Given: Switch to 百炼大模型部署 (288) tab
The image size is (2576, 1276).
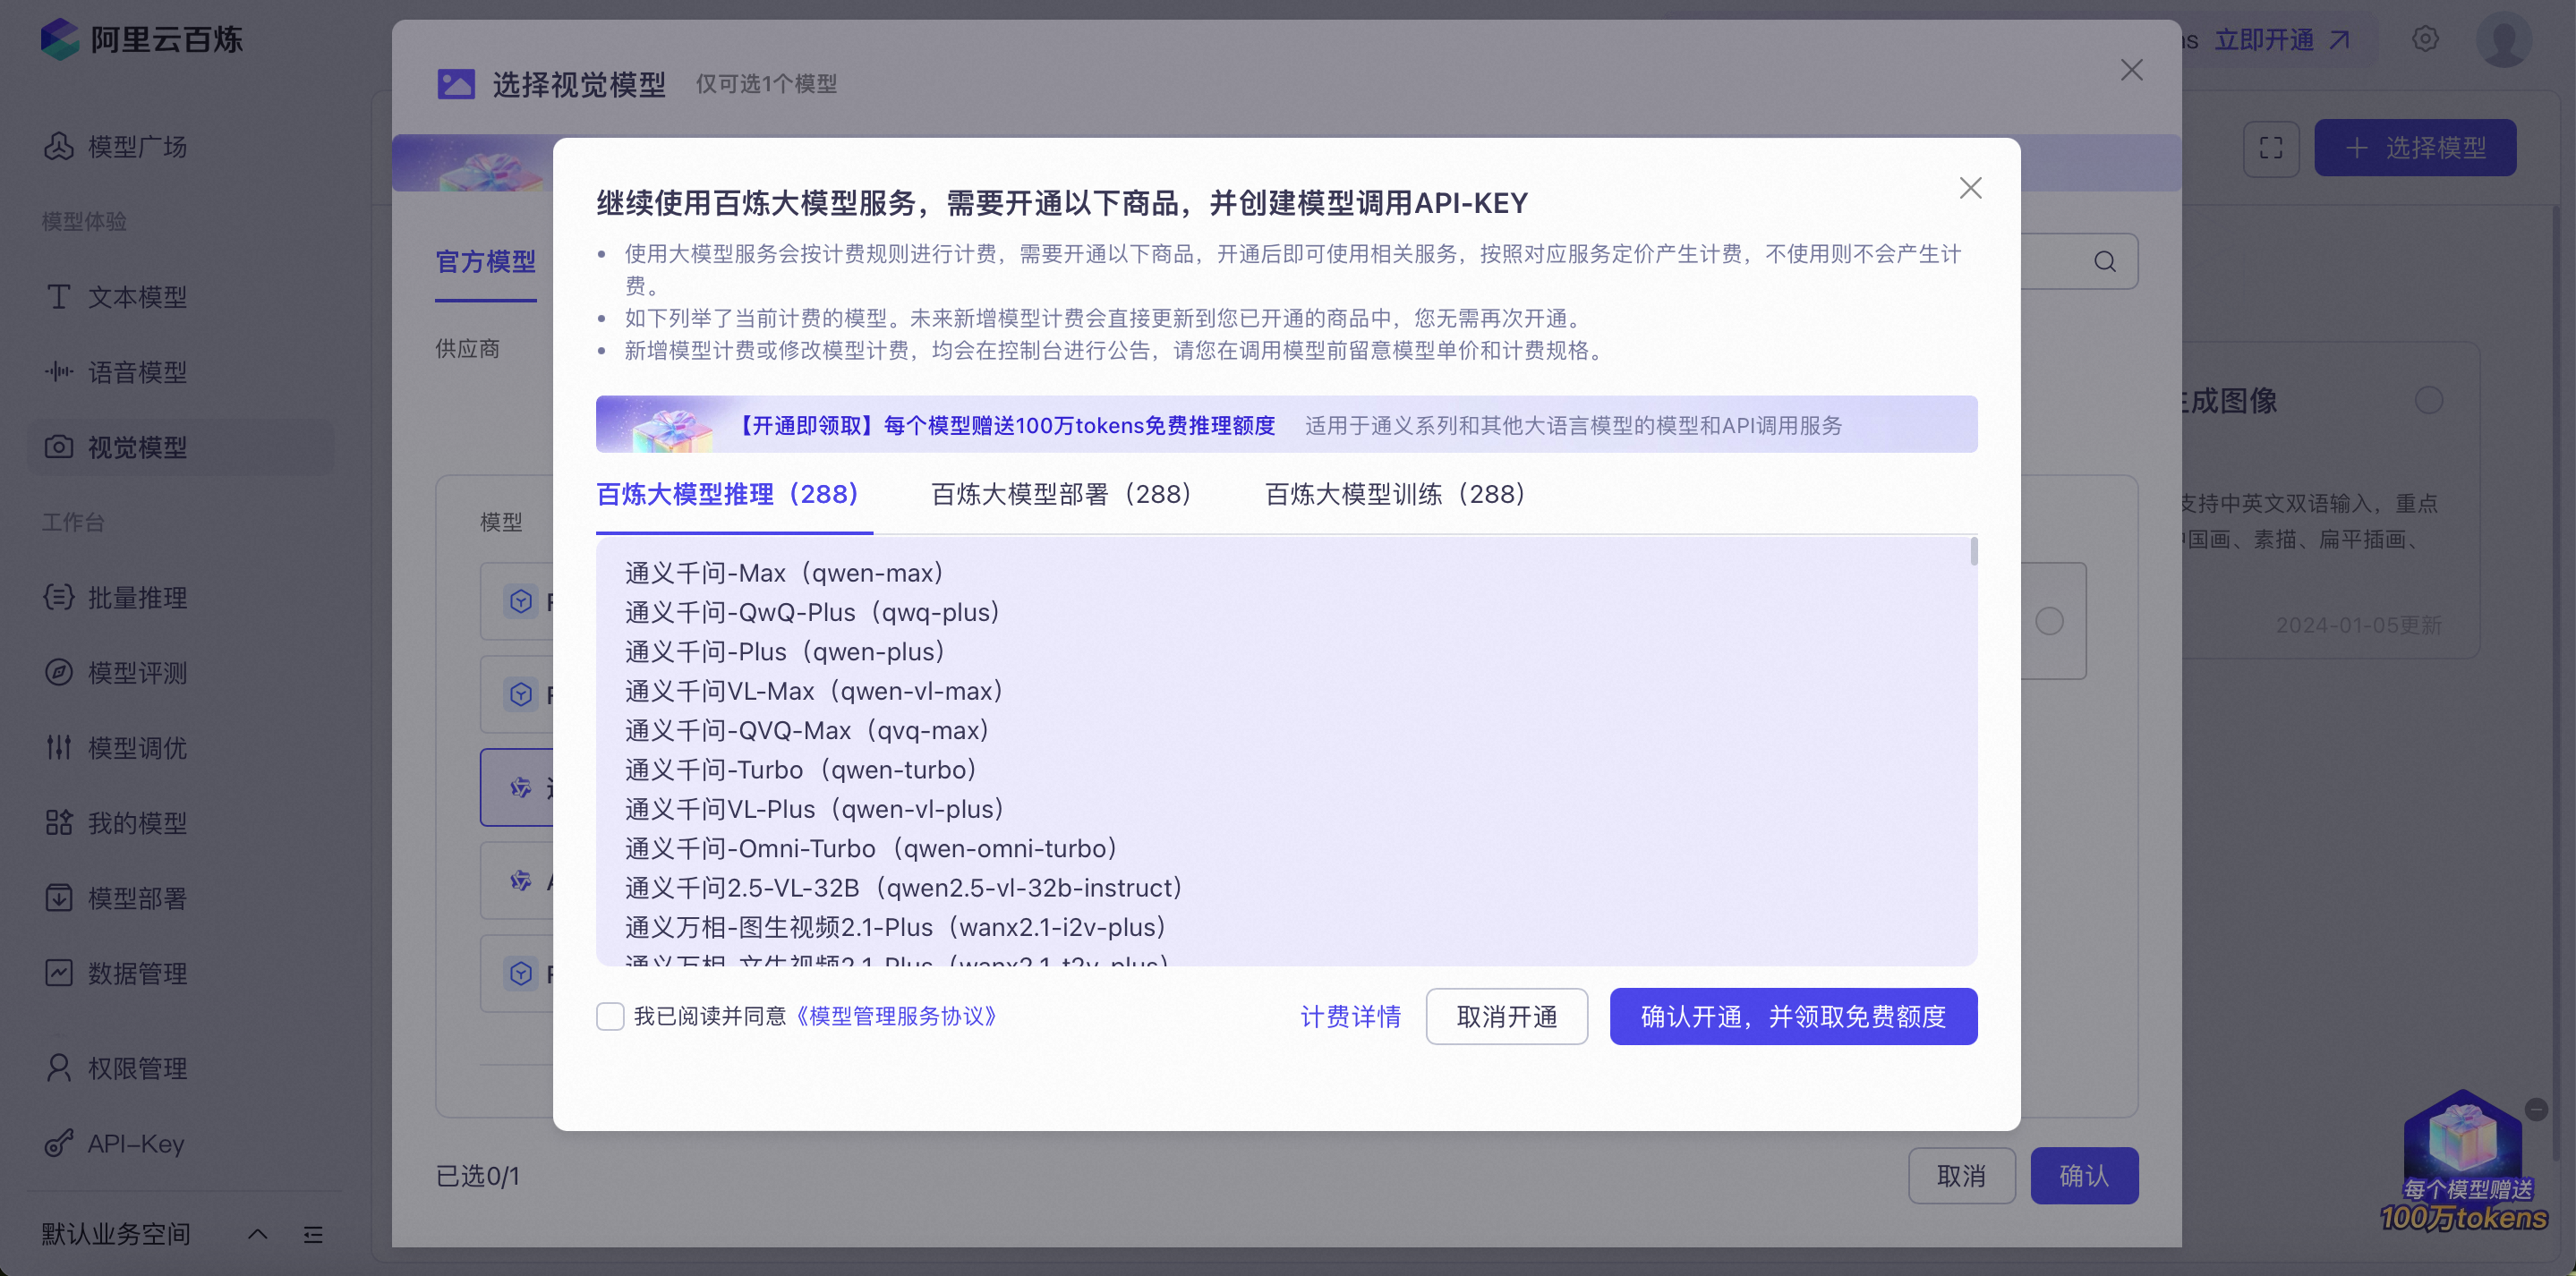Looking at the screenshot, I should [1061, 494].
